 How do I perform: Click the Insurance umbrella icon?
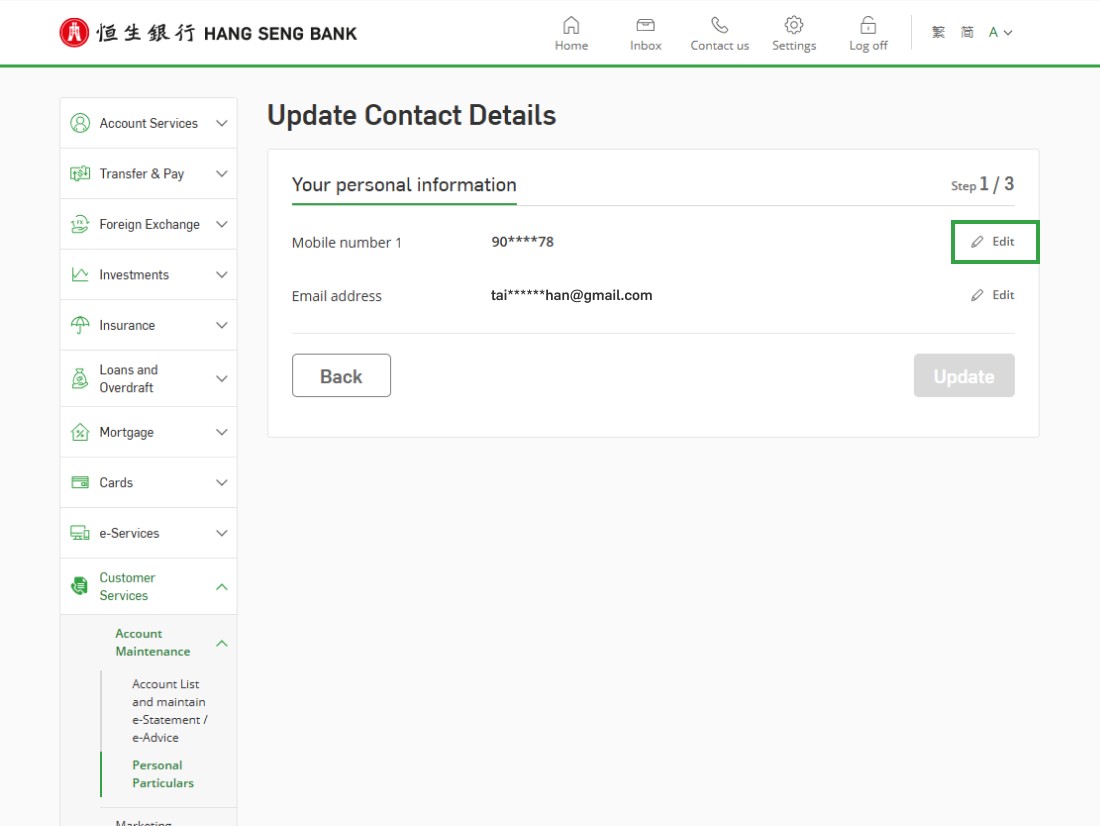tap(80, 325)
